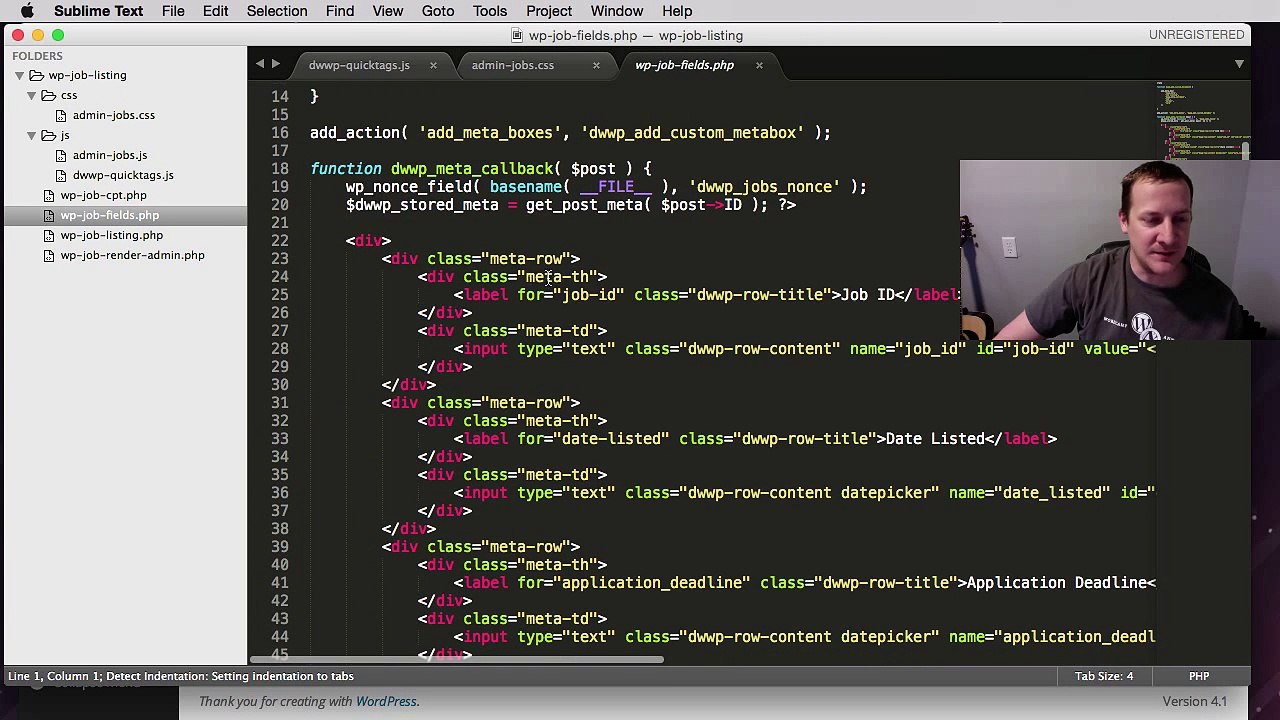Click the wp-job-listing.php file icon
The image size is (1280, 720).
point(49,235)
